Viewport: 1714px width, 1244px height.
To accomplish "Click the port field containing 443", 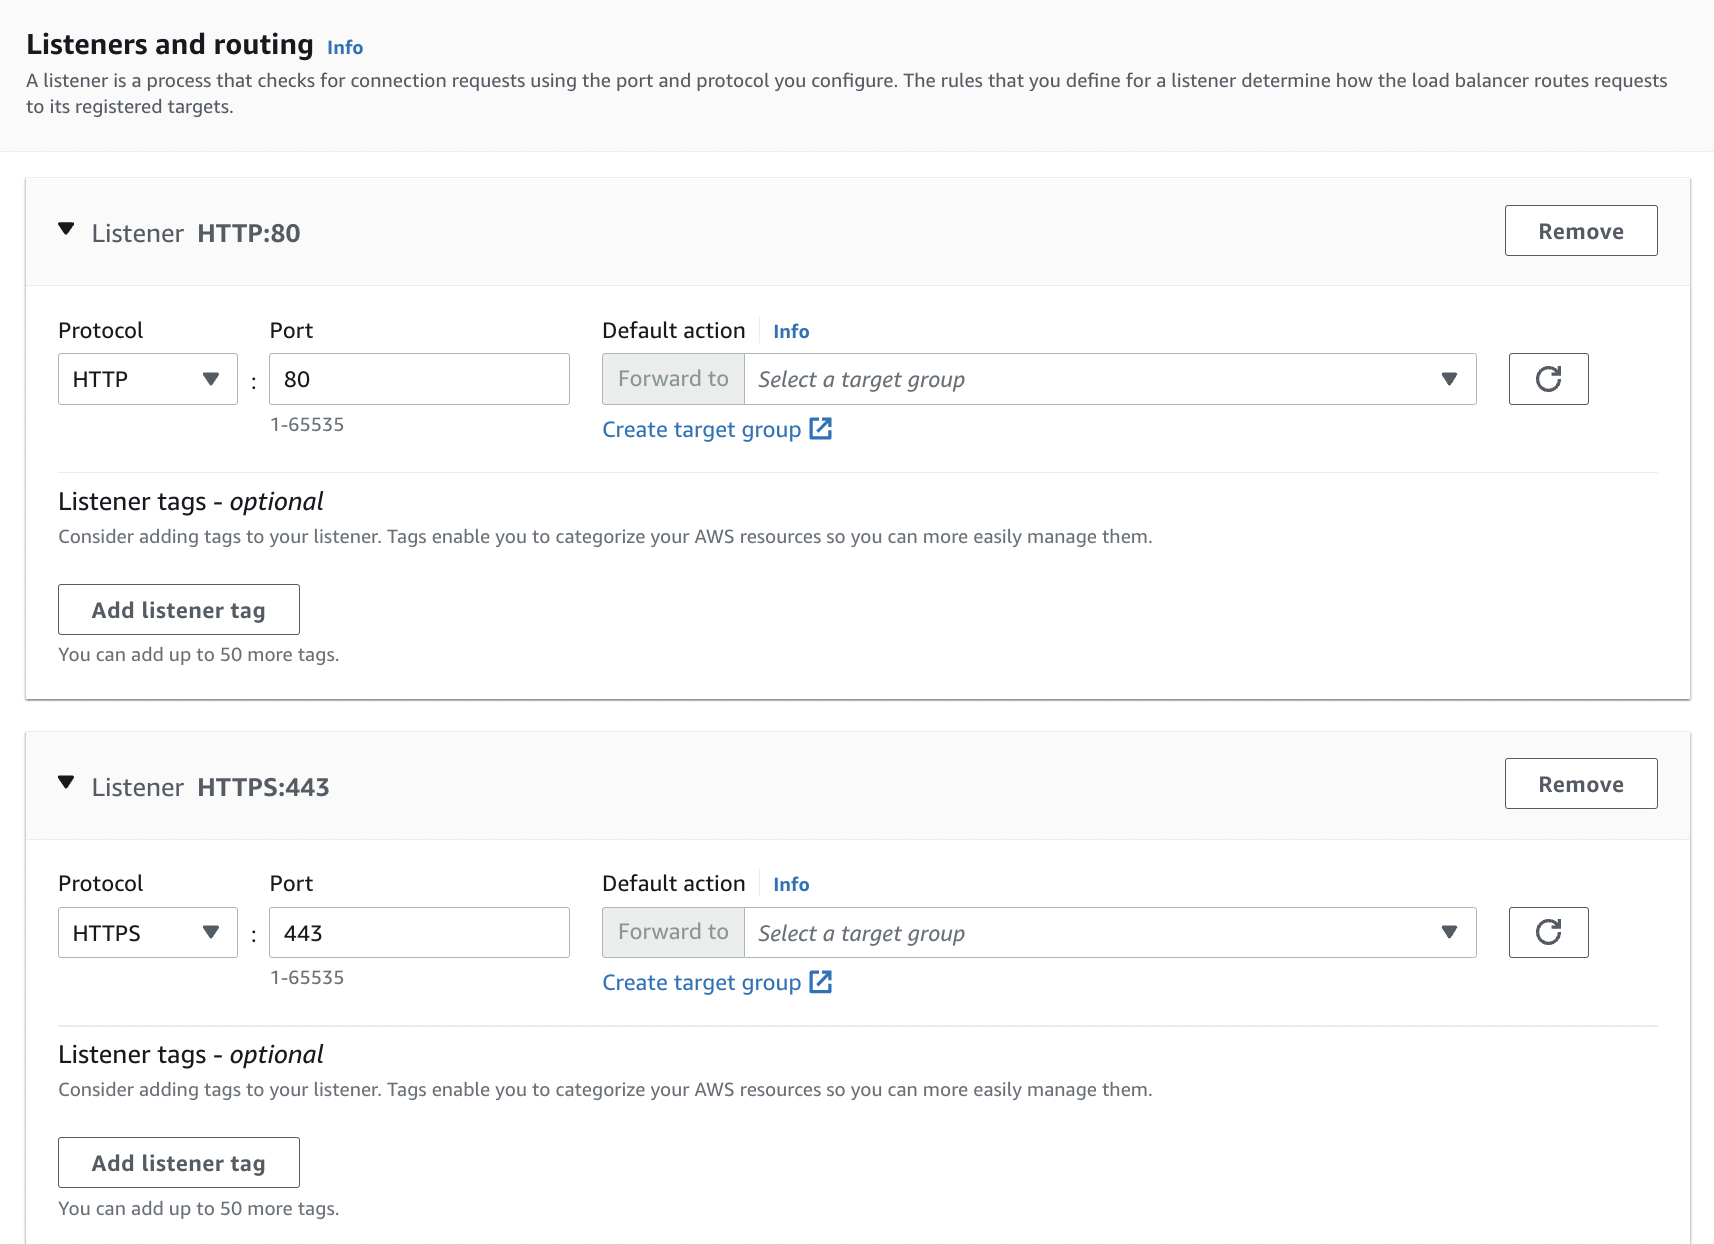I will pyautogui.click(x=419, y=932).
